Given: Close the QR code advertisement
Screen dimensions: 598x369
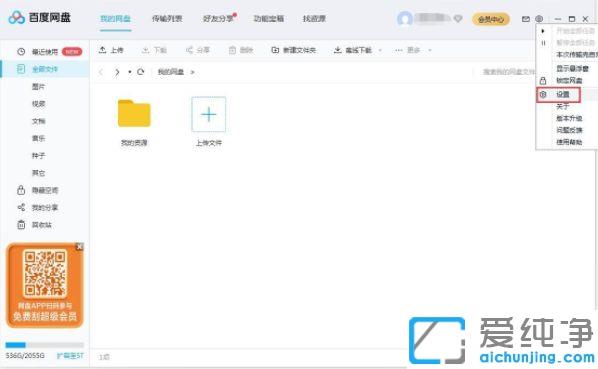Looking at the screenshot, I should (80, 247).
